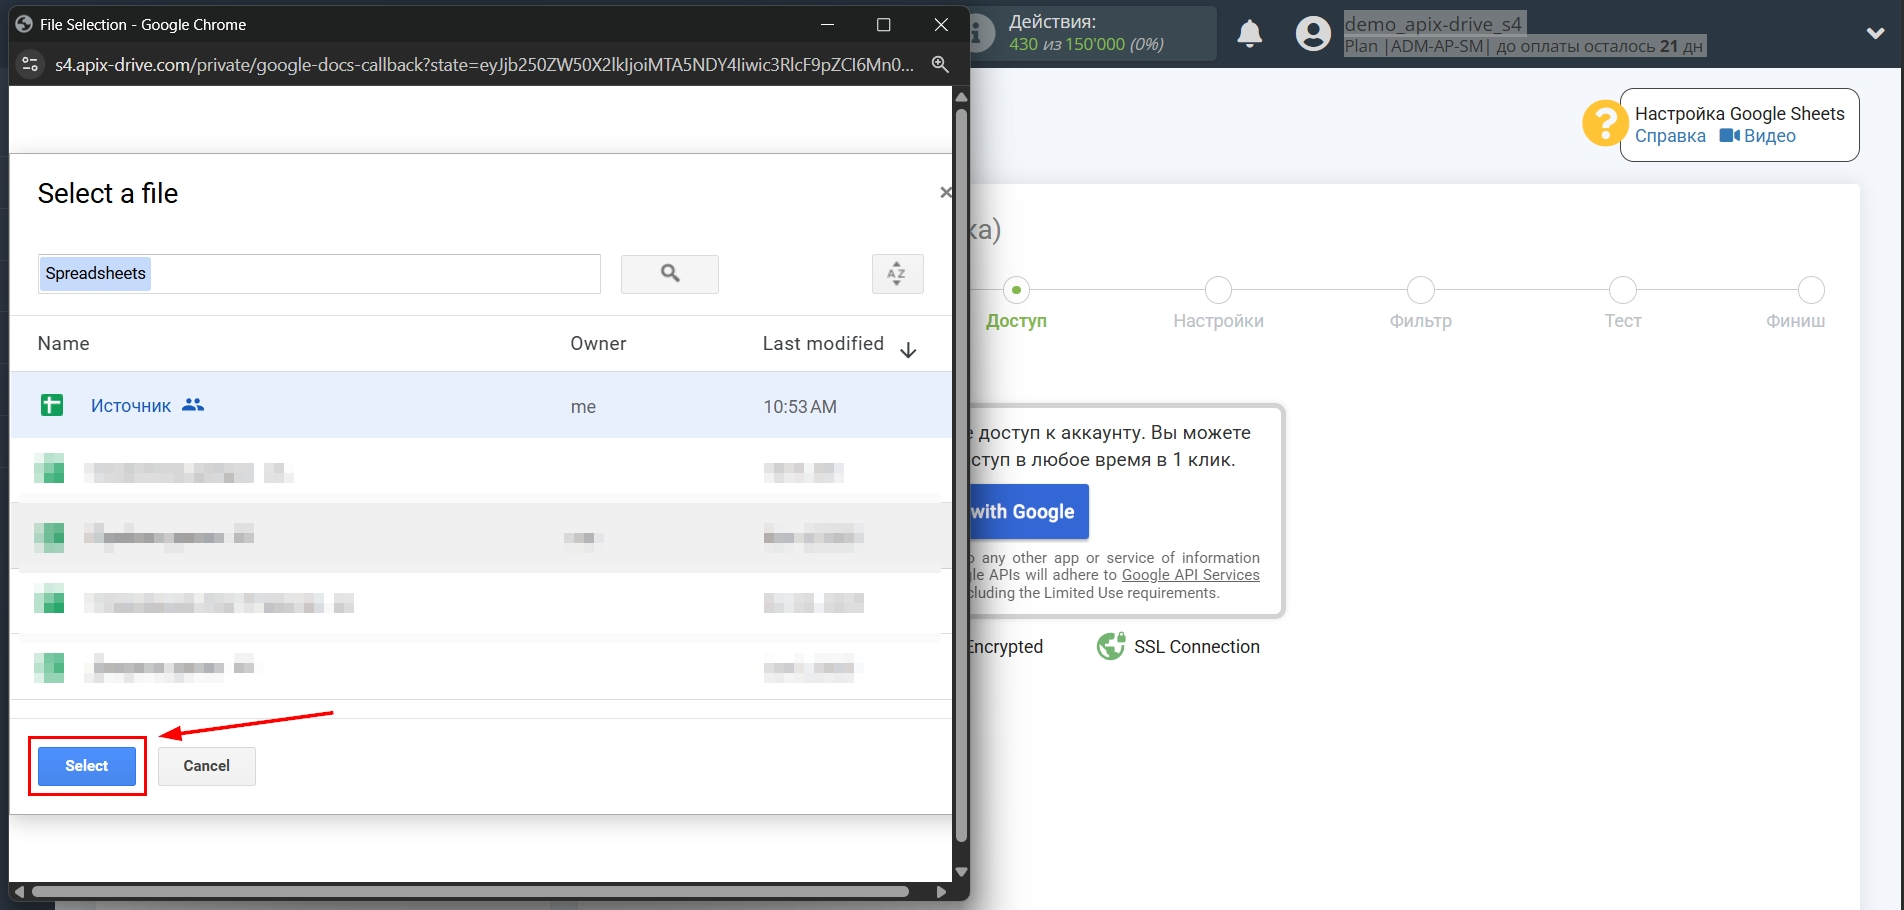Open the Справка link

[x=1668, y=135]
